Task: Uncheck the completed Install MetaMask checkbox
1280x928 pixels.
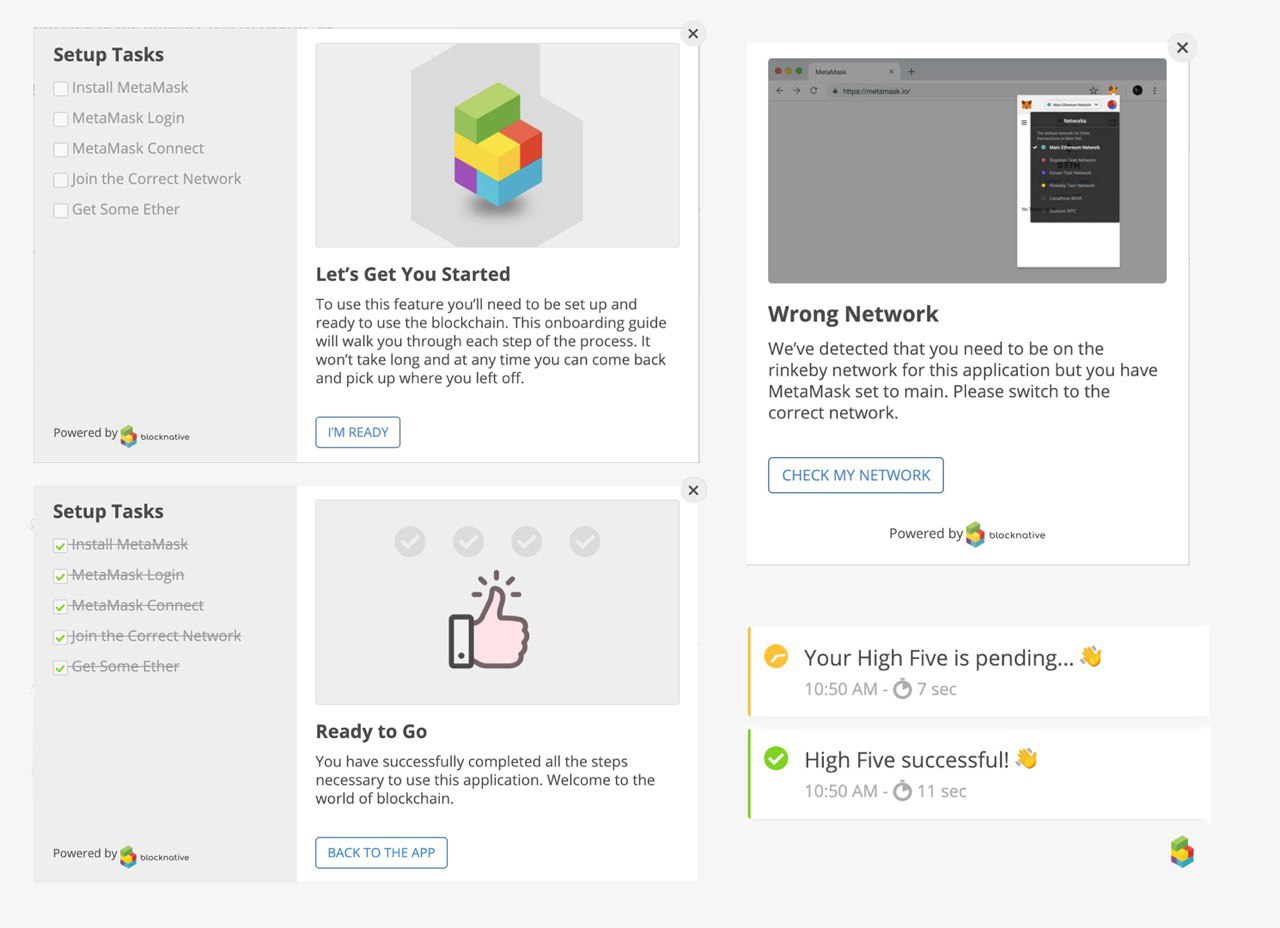Action: point(60,546)
